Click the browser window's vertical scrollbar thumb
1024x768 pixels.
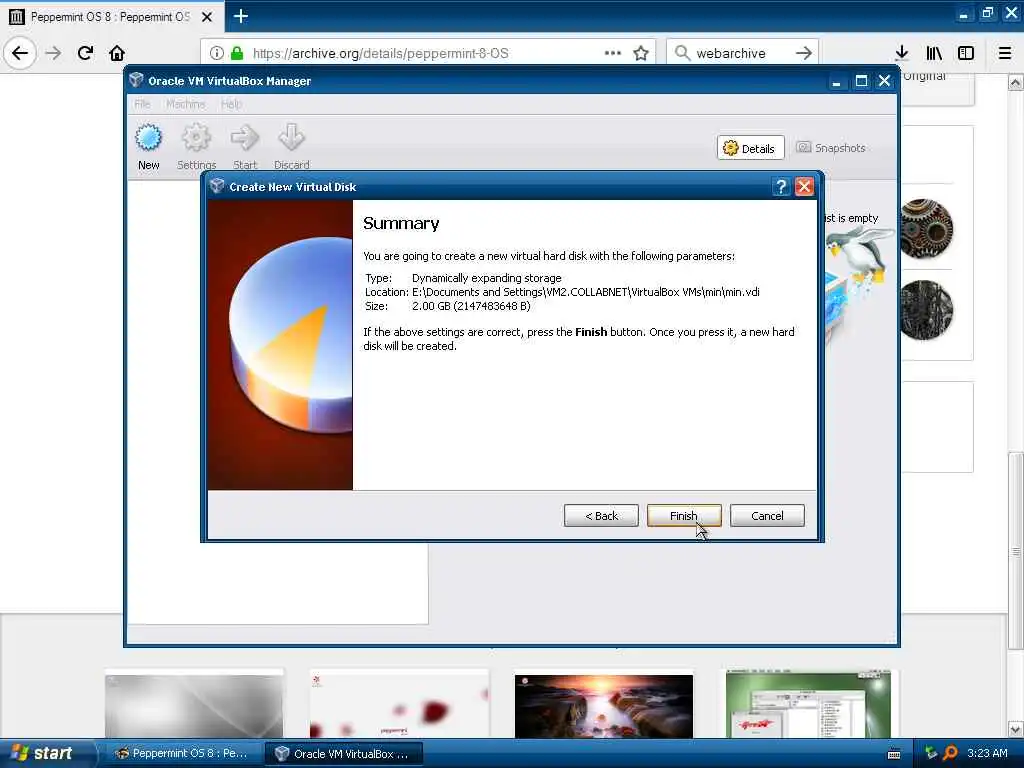point(1015,552)
